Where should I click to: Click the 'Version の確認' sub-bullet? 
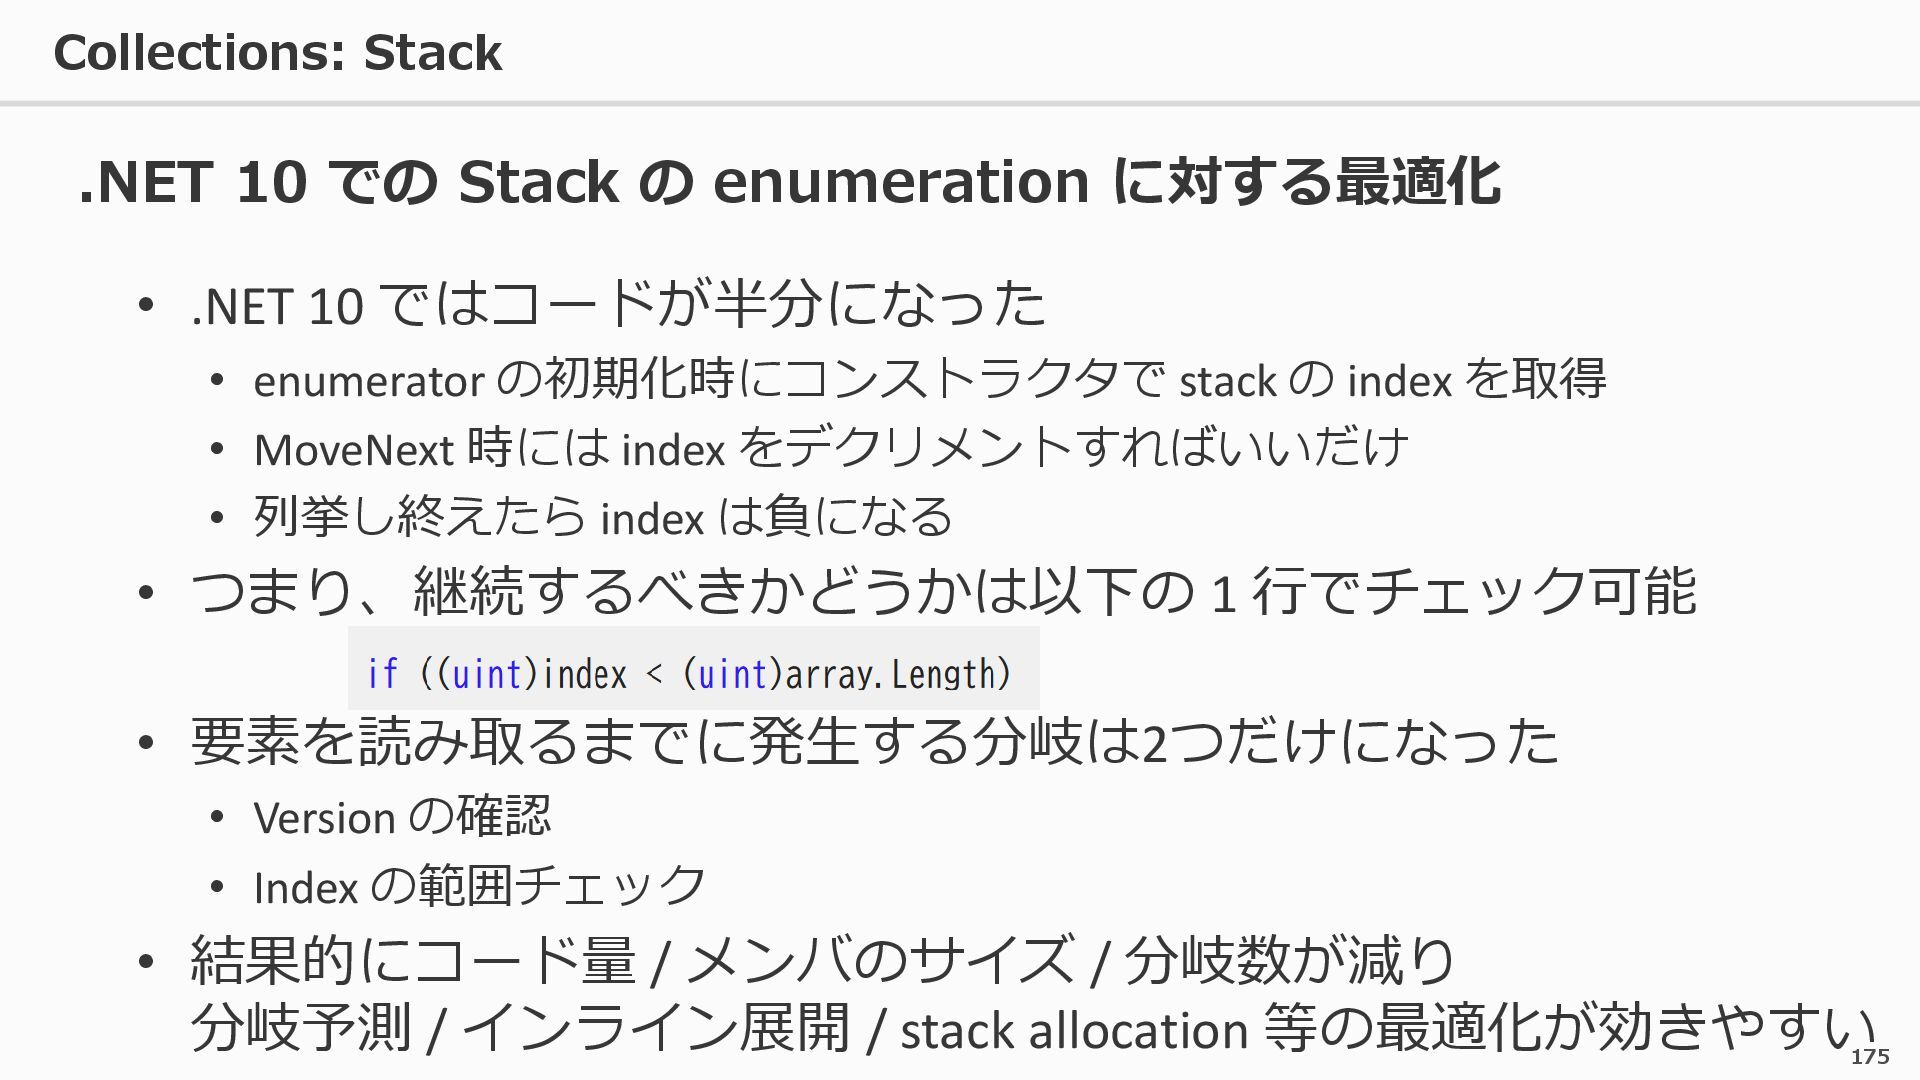click(402, 817)
